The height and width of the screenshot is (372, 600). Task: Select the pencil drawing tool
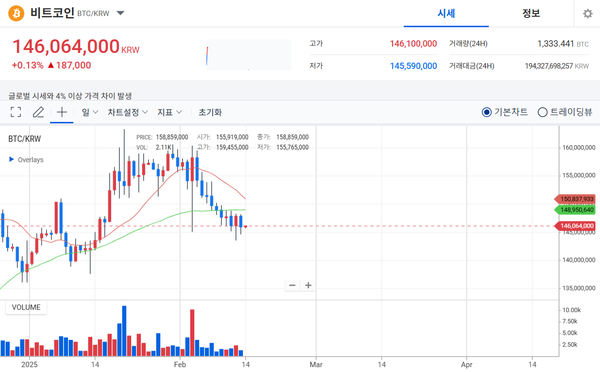(38, 112)
